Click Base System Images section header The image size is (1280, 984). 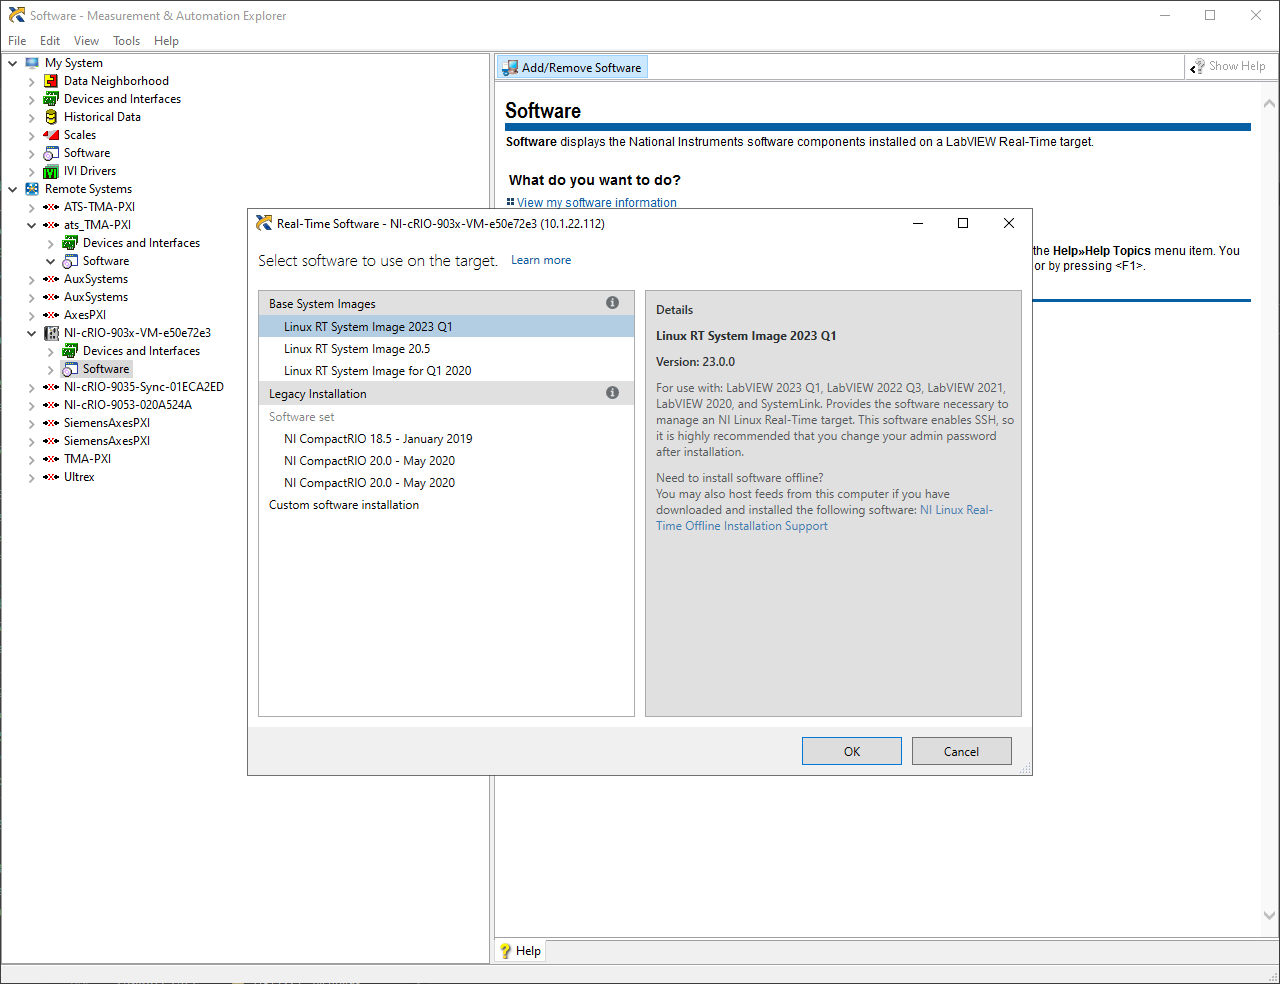[446, 303]
